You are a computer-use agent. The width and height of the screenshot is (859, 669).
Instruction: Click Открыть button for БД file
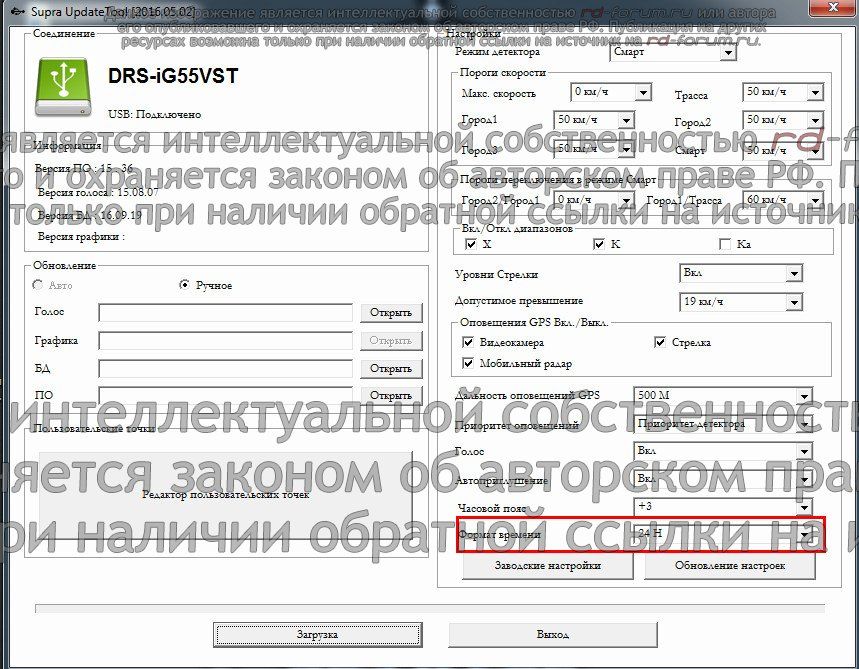tap(390, 369)
